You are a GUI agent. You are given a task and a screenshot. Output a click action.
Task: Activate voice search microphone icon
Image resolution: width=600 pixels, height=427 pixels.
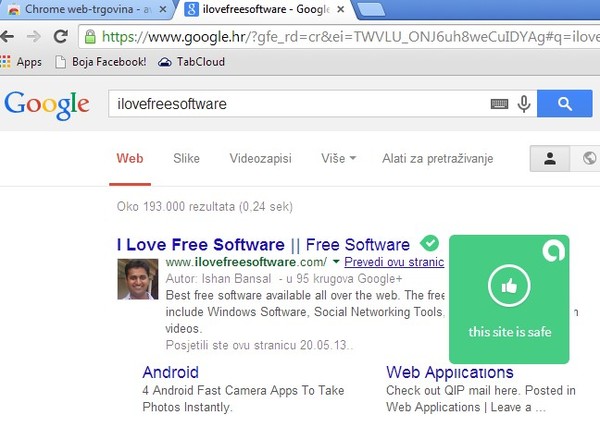tap(523, 104)
